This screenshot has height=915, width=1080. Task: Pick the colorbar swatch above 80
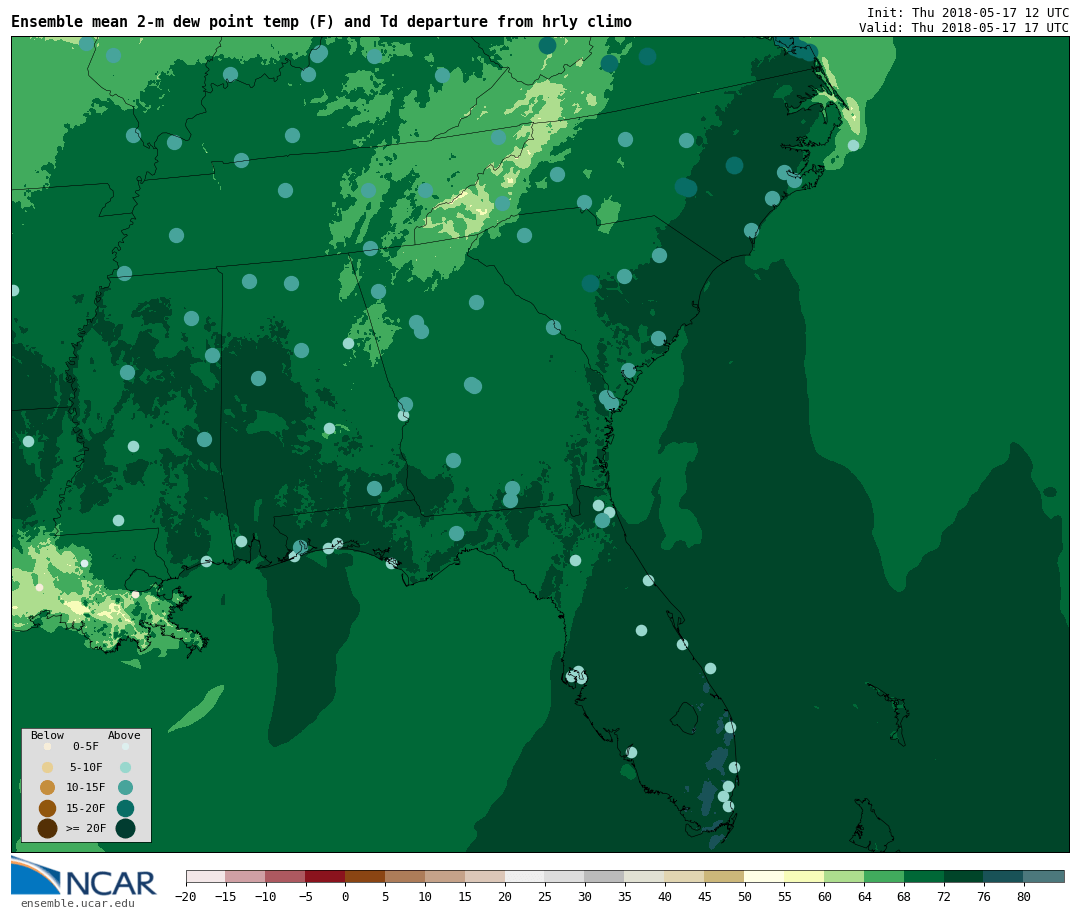pos(1043,876)
